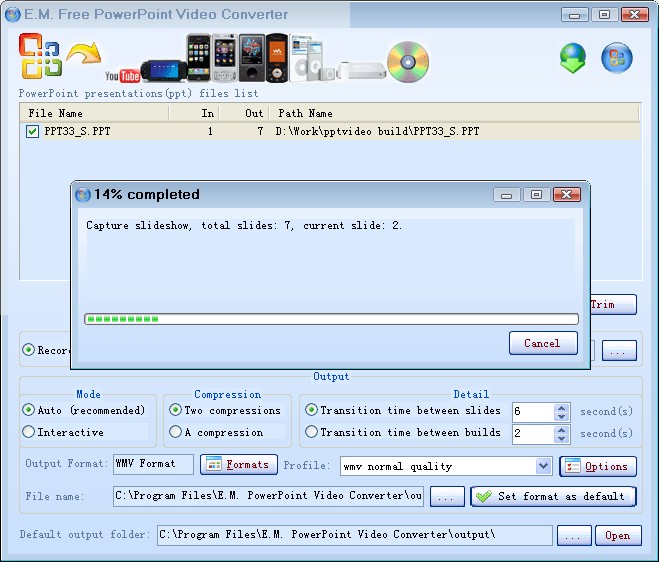Select the PPT33_S.PPT file name text
659x562 pixels.
(77, 132)
